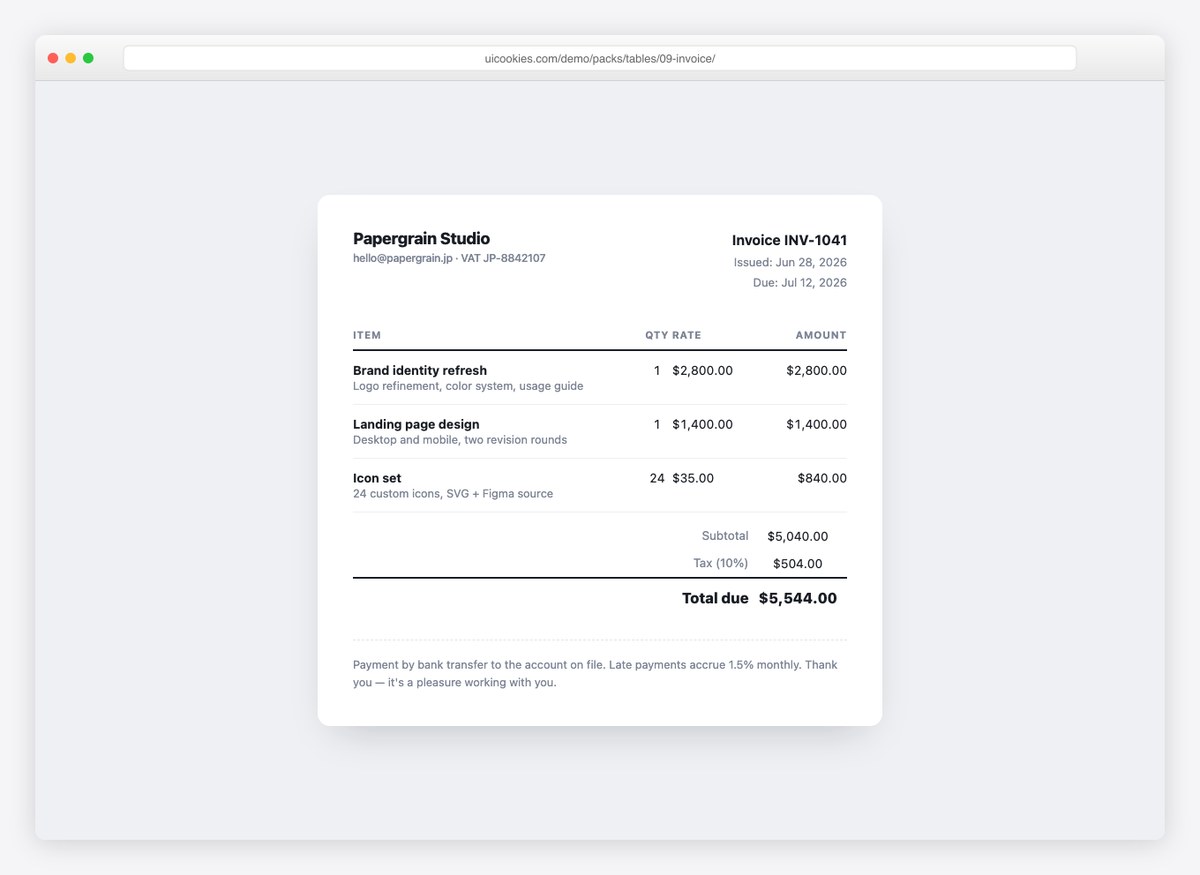The width and height of the screenshot is (1200, 875).
Task: Click quantity 24 in Icon set row
Action: click(657, 478)
